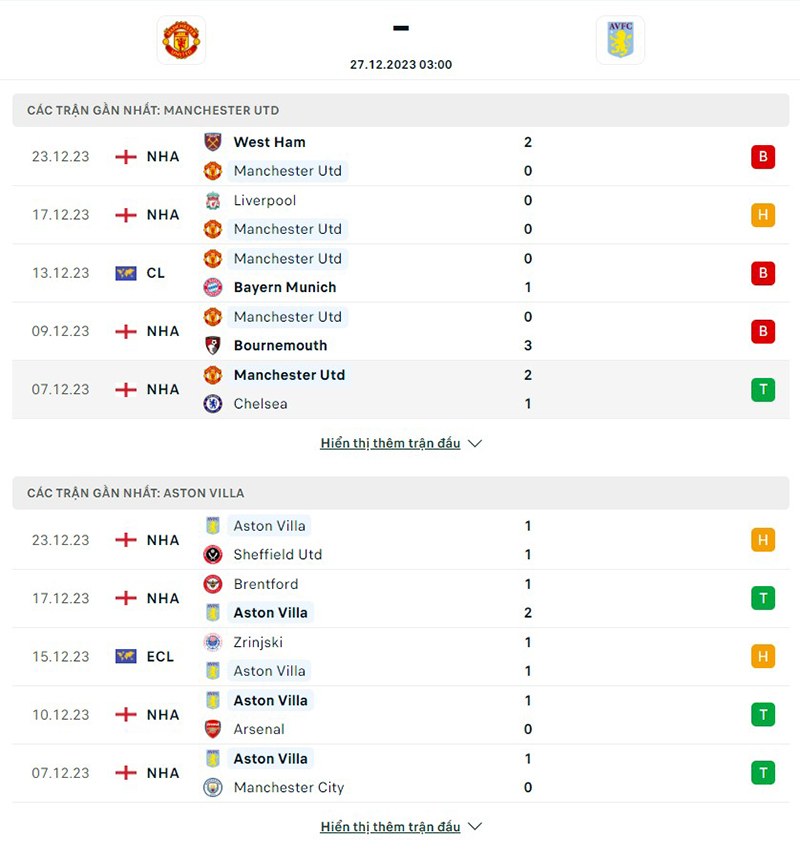Select the Aston Villa AVFC logo

620,40
